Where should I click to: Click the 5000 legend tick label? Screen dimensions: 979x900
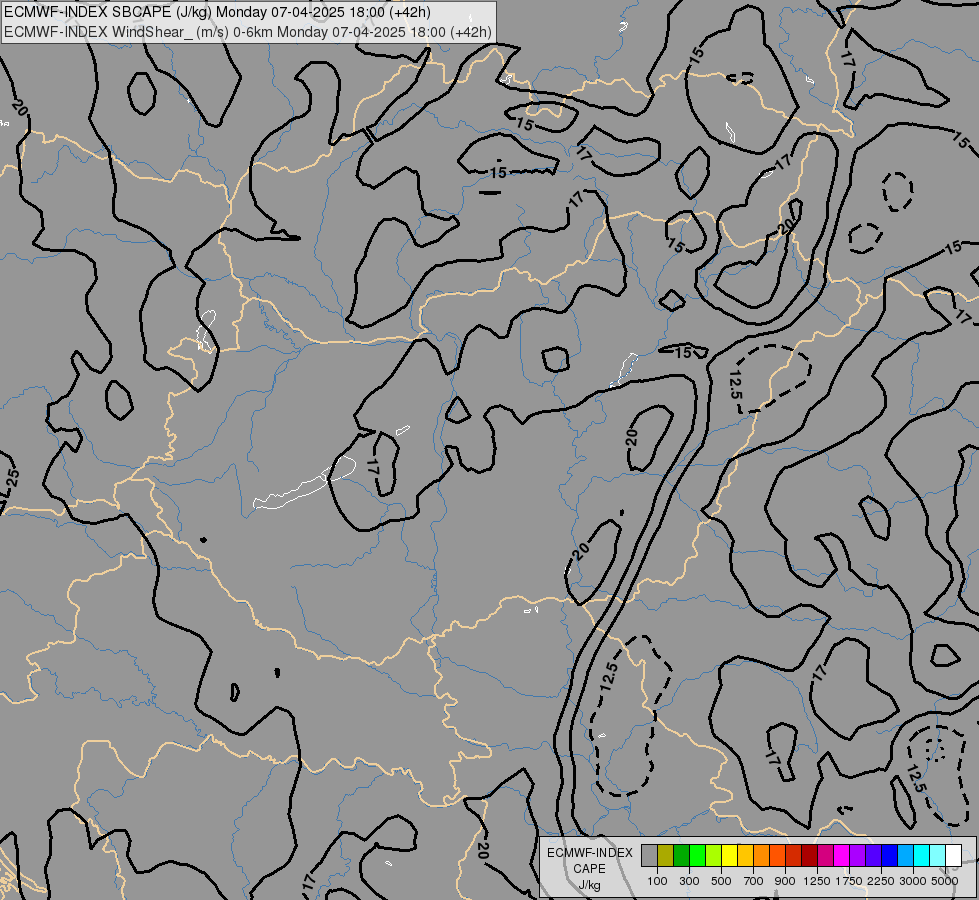pos(945,881)
